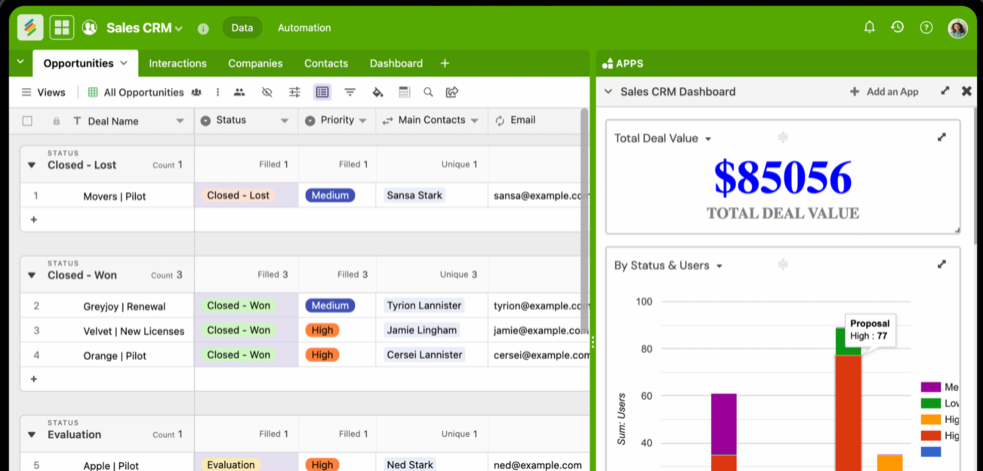Viewport: 983px width, 471px height.
Task: Switch to the Data tab
Action: [x=242, y=28]
